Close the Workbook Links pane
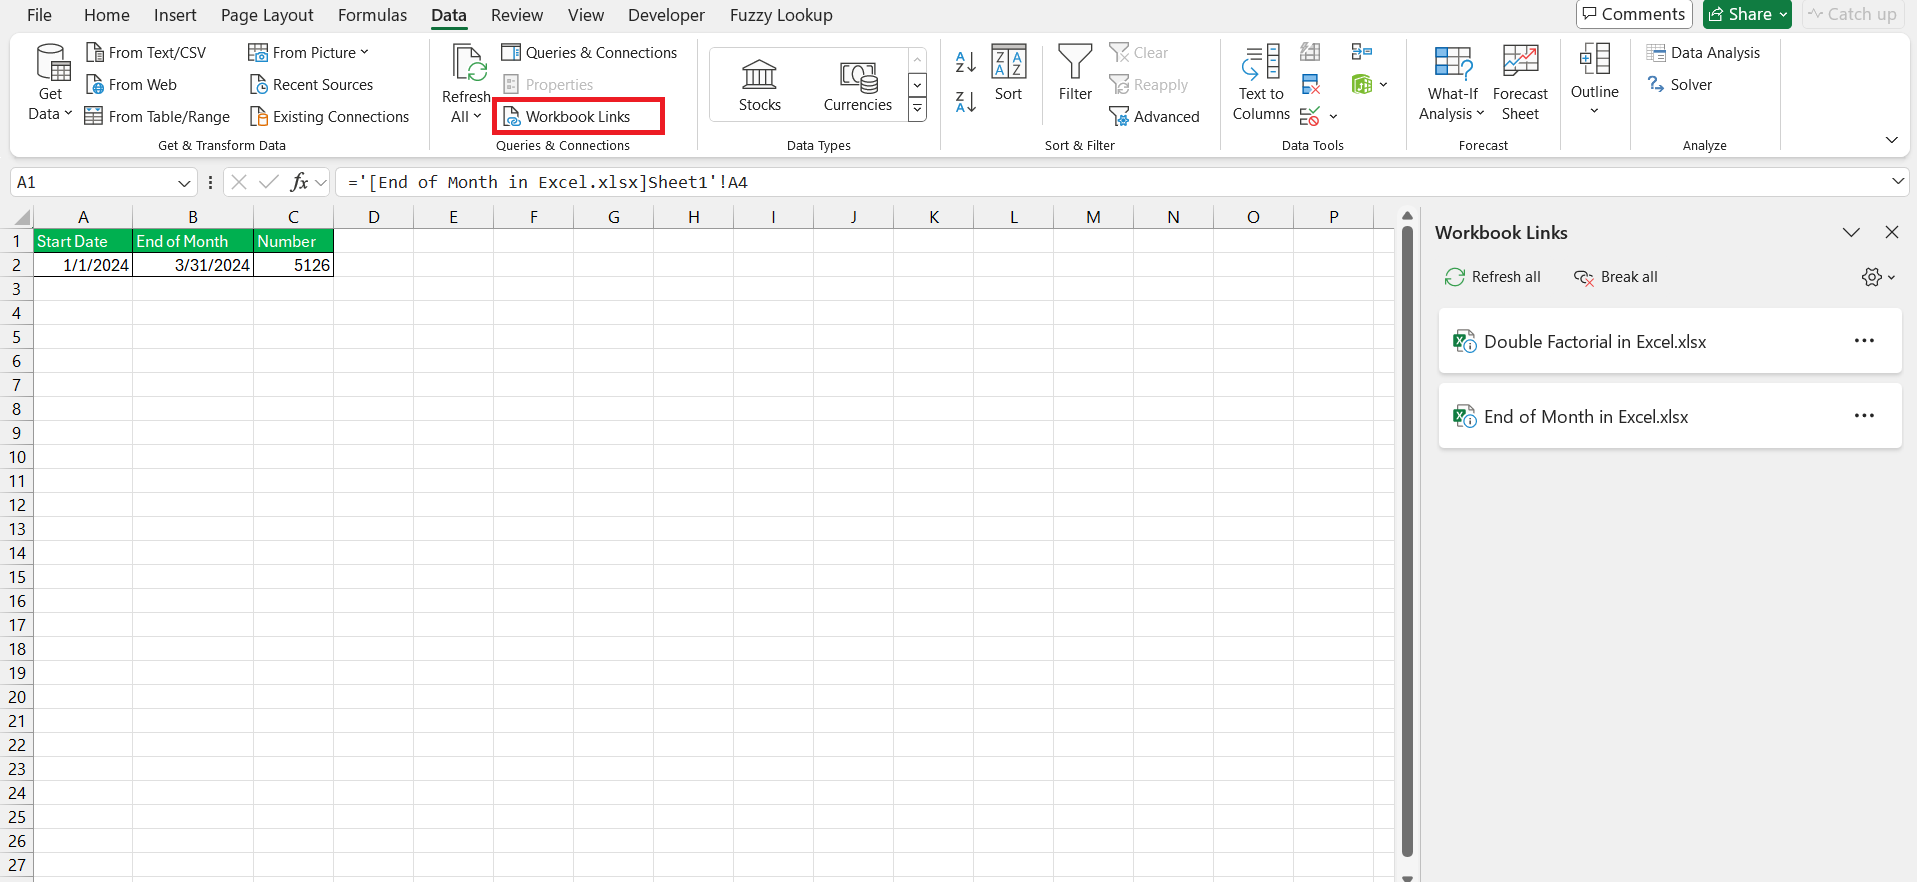The height and width of the screenshot is (882, 1917). (x=1891, y=232)
